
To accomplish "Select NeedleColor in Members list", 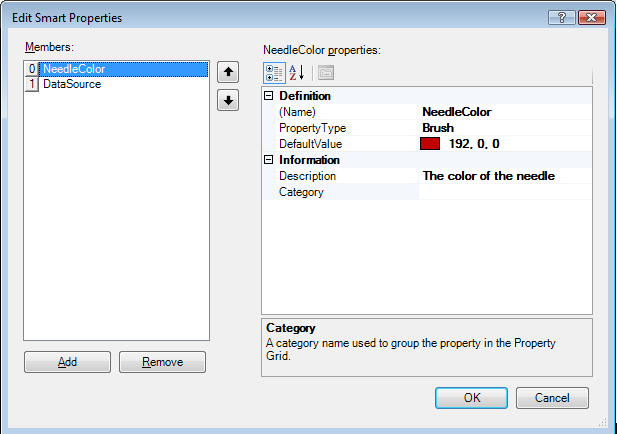I will 74,69.
